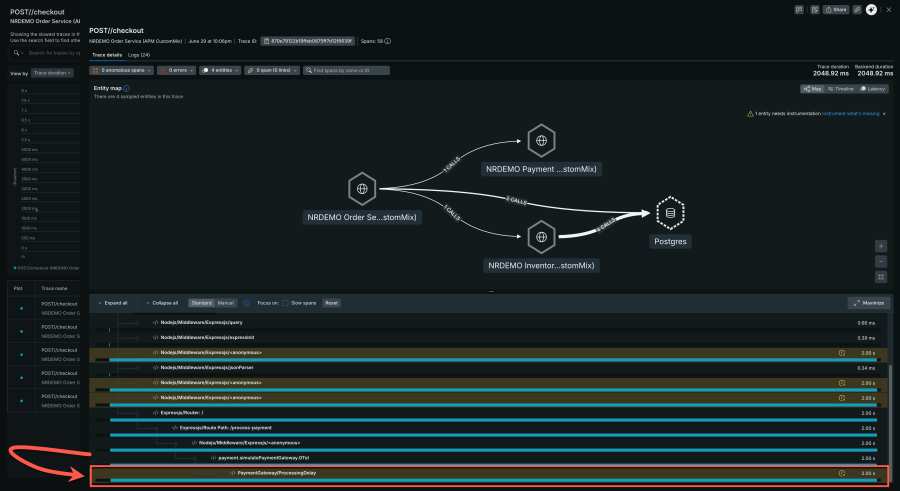Select the NRDEMO Inventory entity node

click(x=541, y=237)
